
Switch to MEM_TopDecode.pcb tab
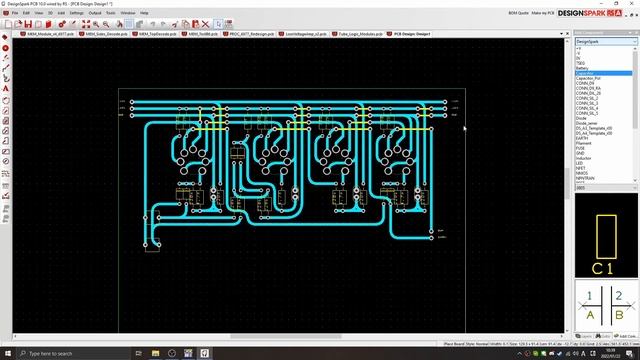tap(154, 34)
